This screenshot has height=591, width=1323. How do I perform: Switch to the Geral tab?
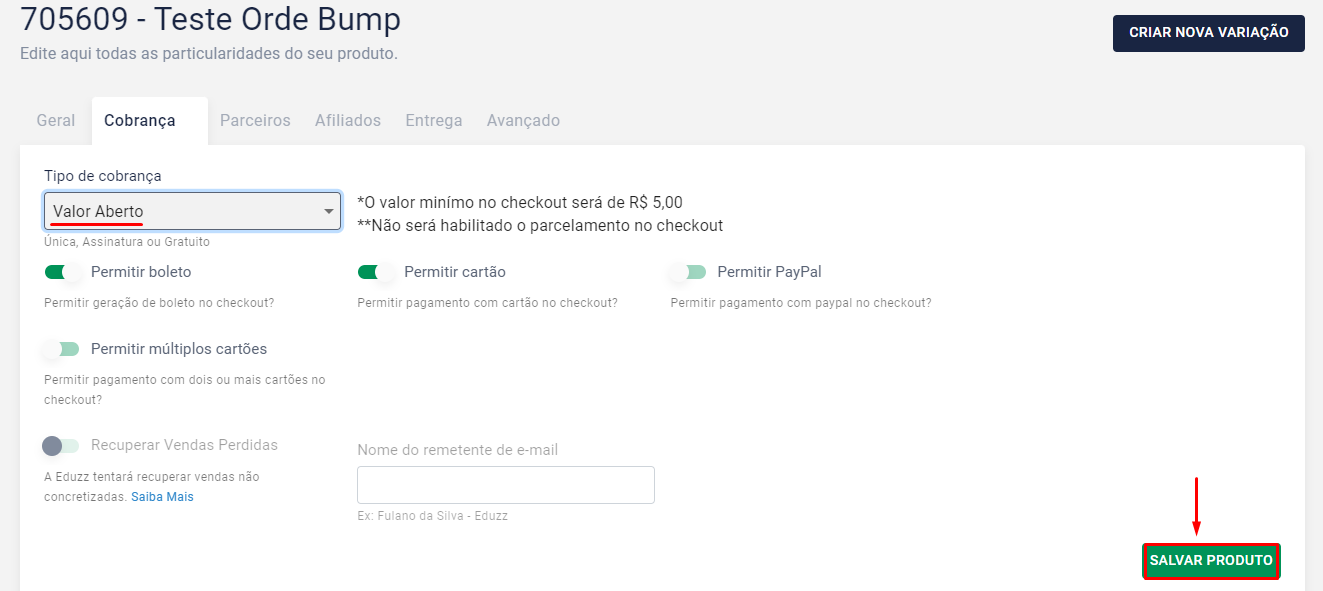[x=56, y=121]
